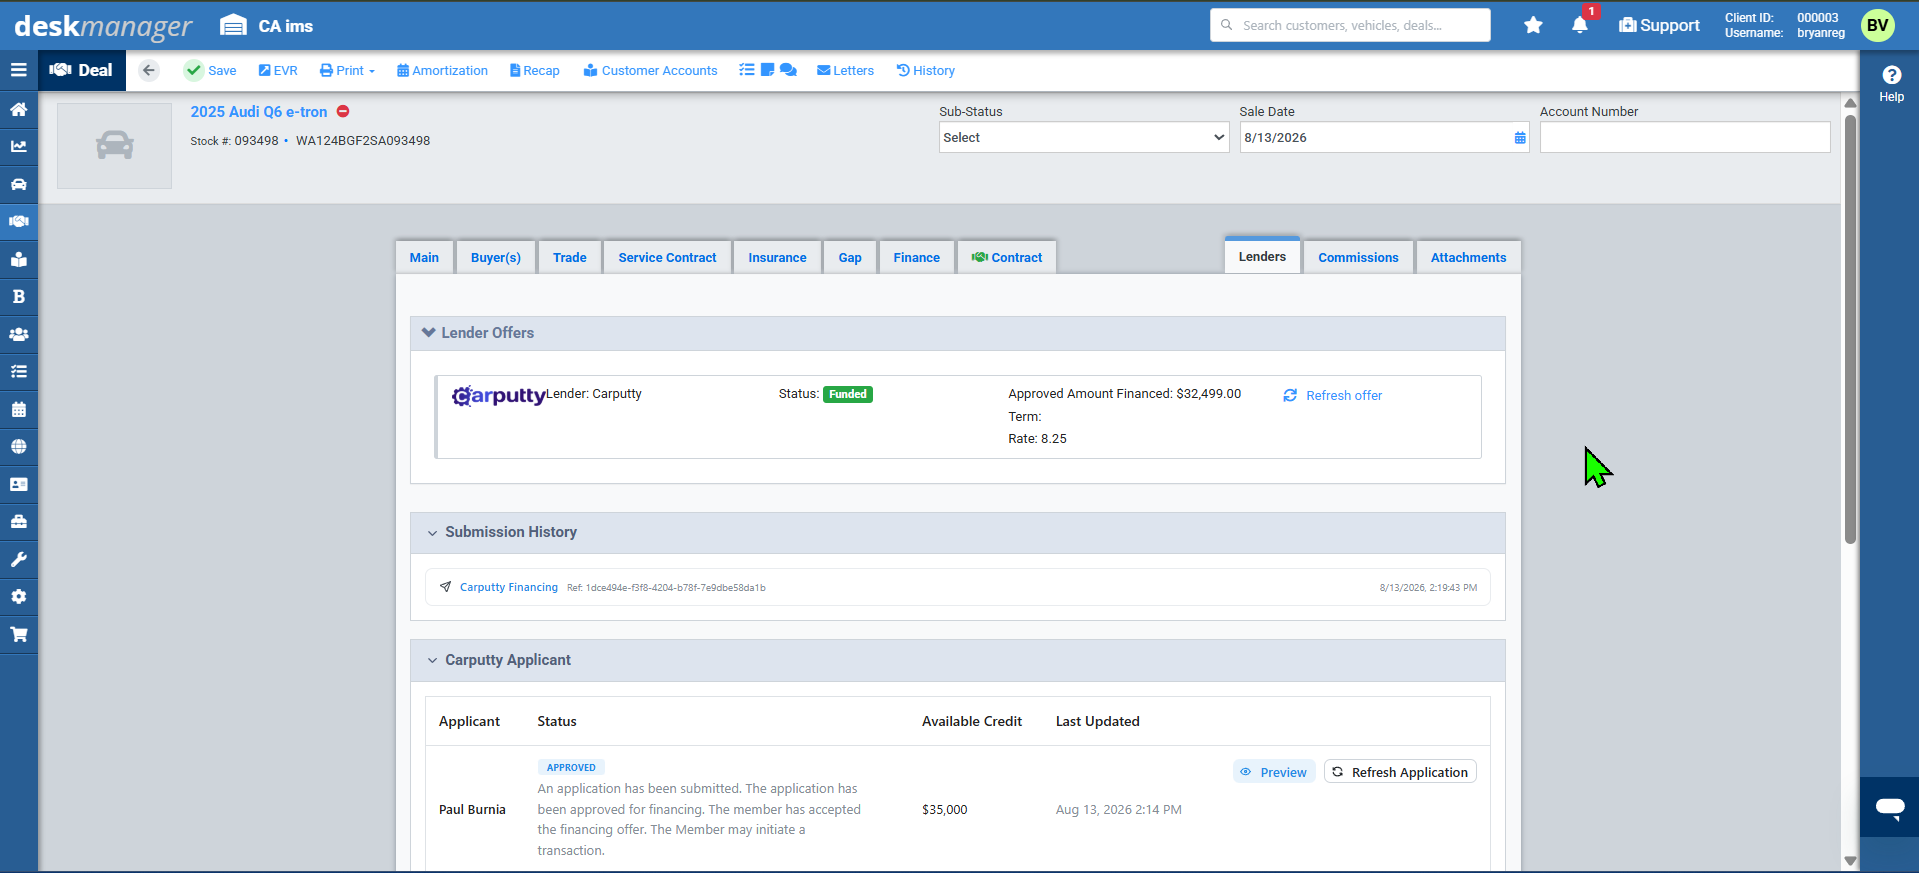Click the red minus icon beside vehicle title
1919x873 pixels.
coord(343,111)
